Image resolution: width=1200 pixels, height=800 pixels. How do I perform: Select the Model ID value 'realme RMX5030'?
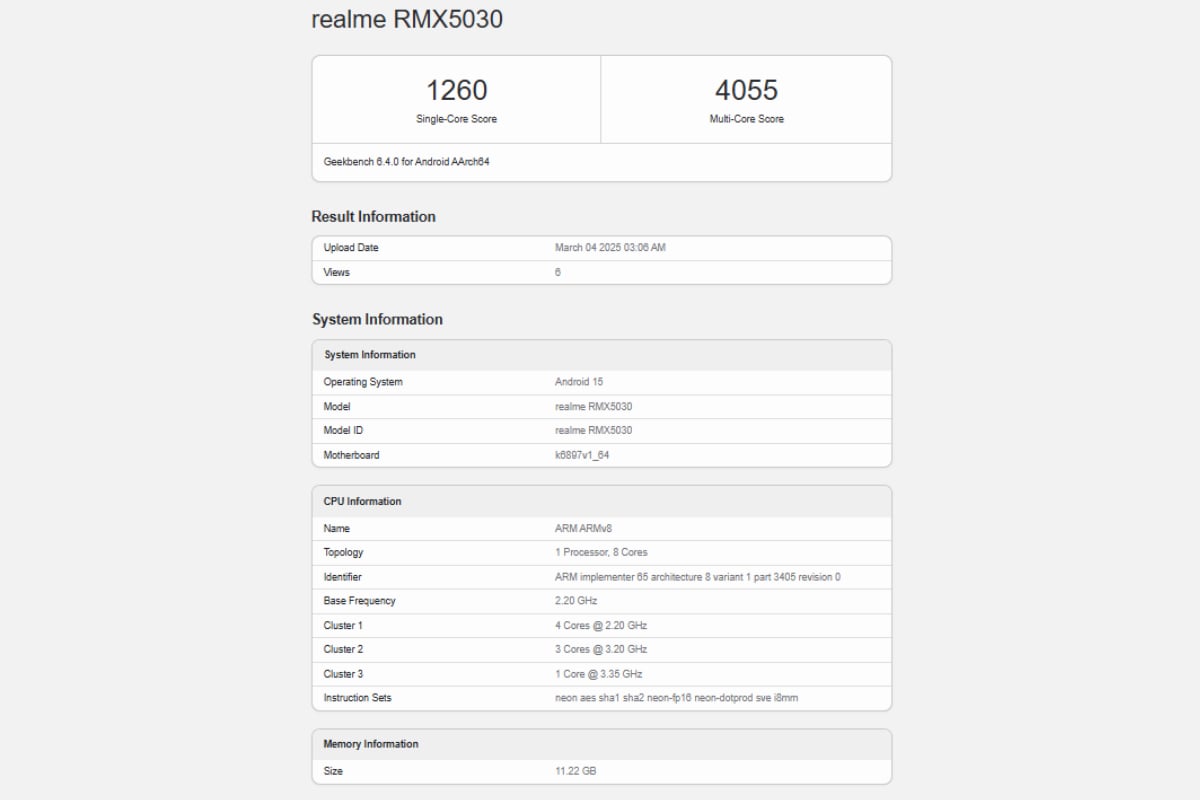(593, 430)
